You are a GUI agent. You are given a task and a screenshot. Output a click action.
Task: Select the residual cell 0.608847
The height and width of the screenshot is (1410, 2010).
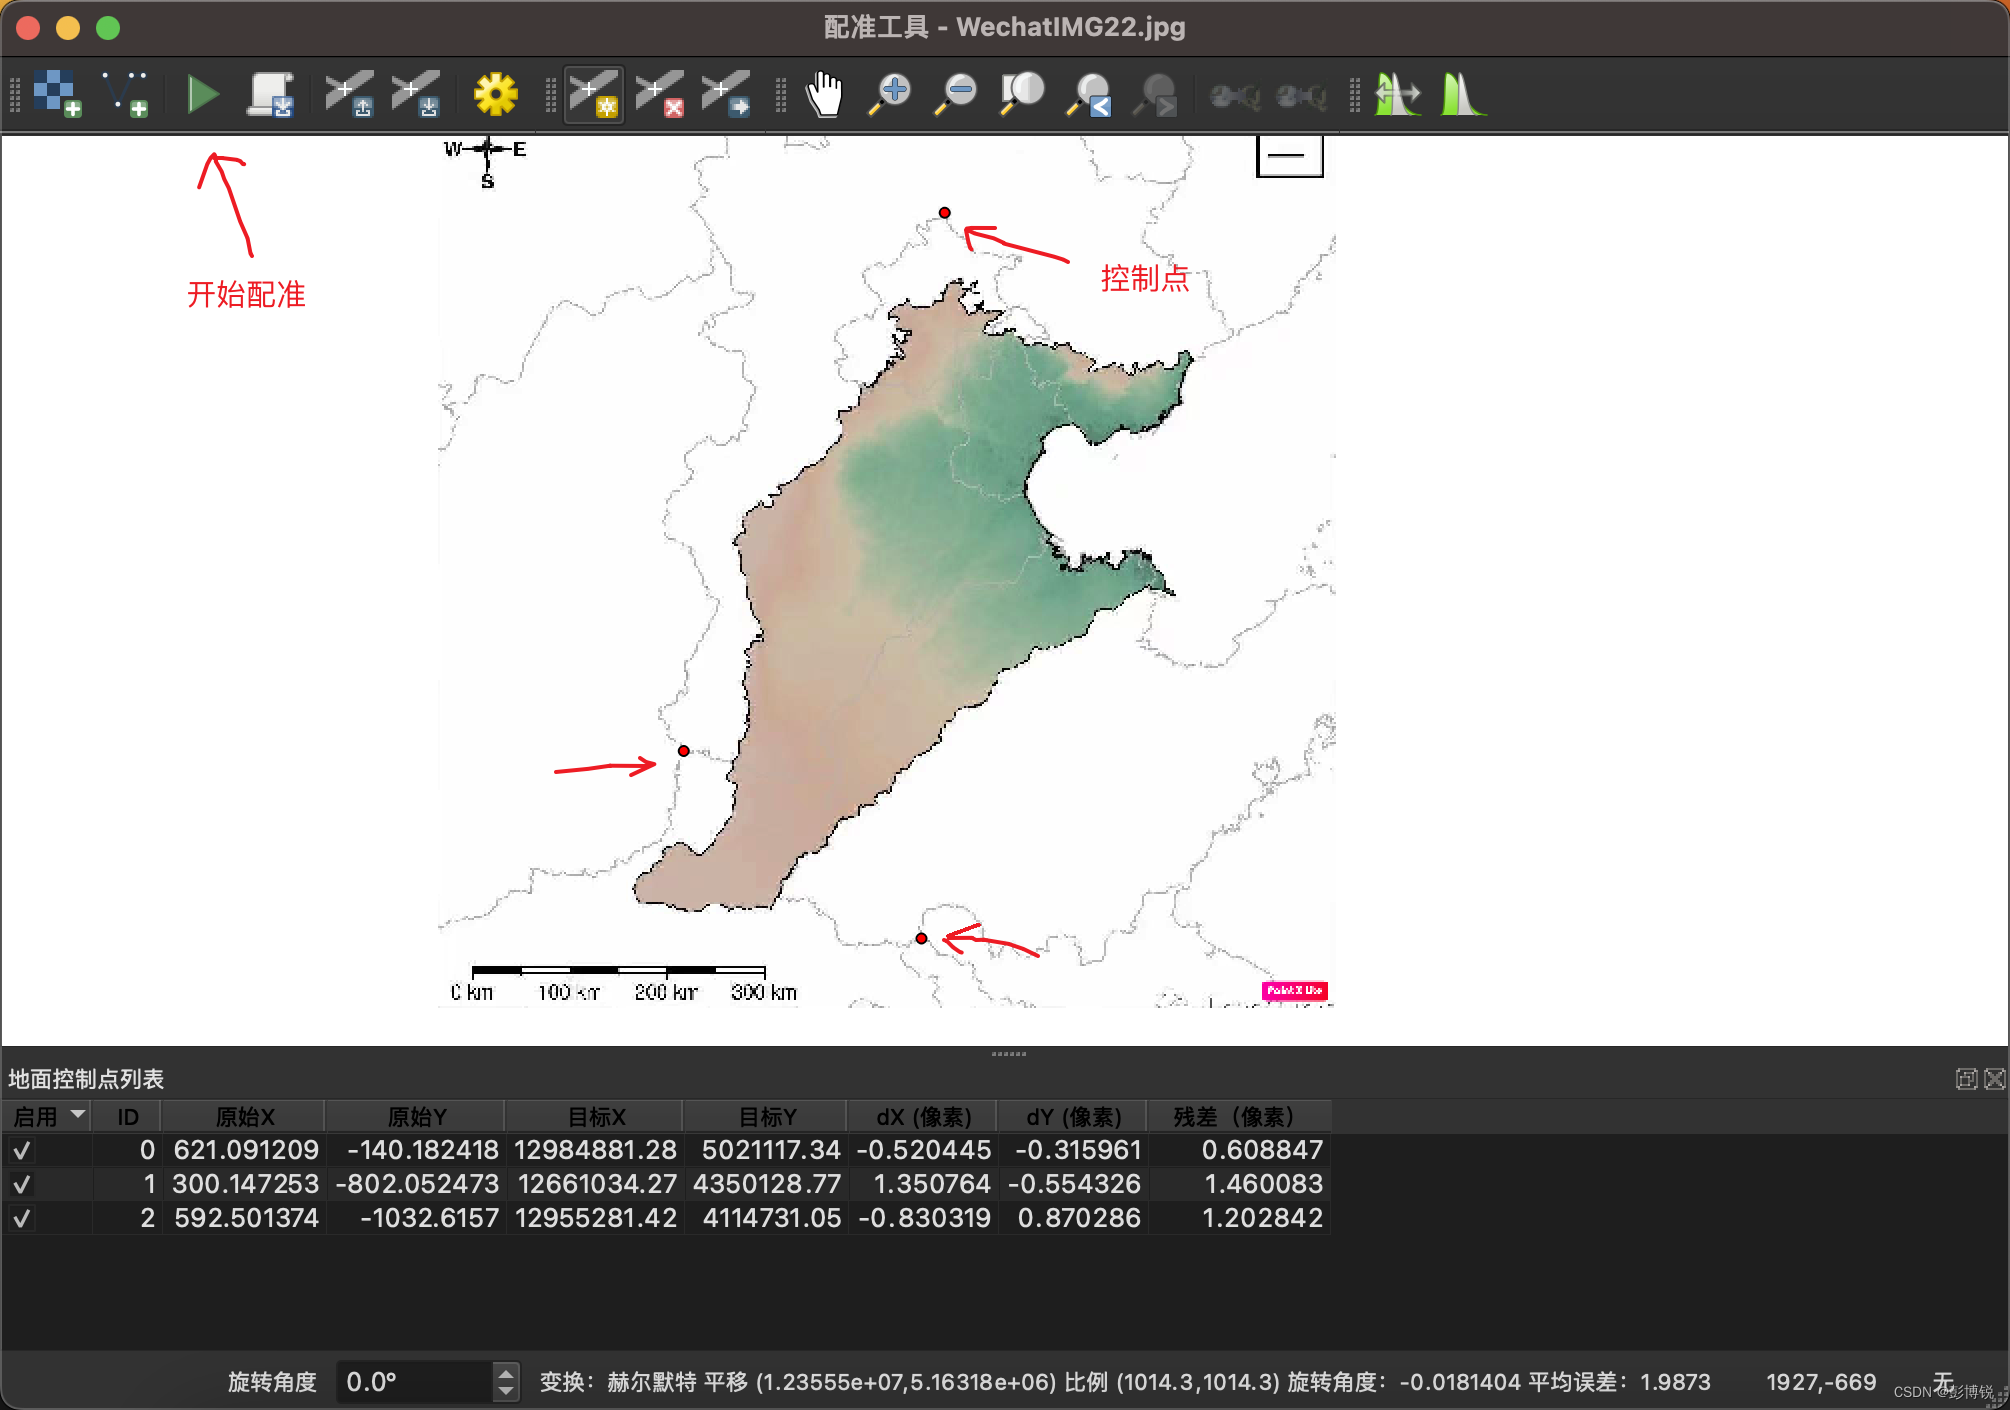click(1238, 1150)
